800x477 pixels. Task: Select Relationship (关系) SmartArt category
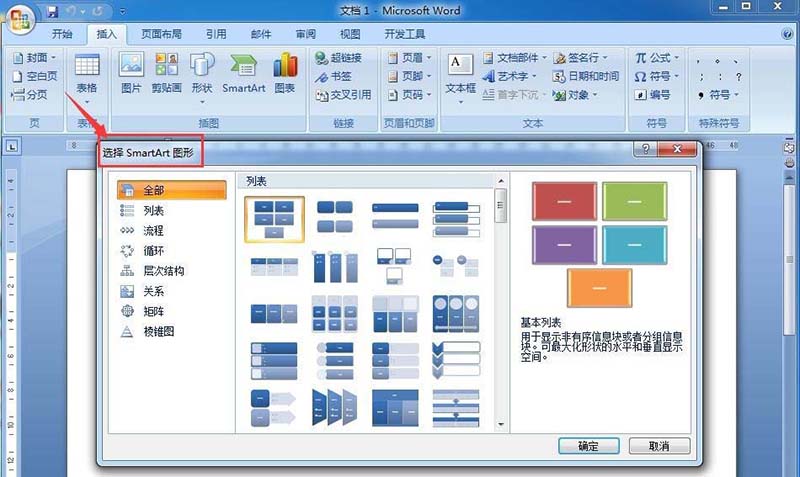pos(171,291)
